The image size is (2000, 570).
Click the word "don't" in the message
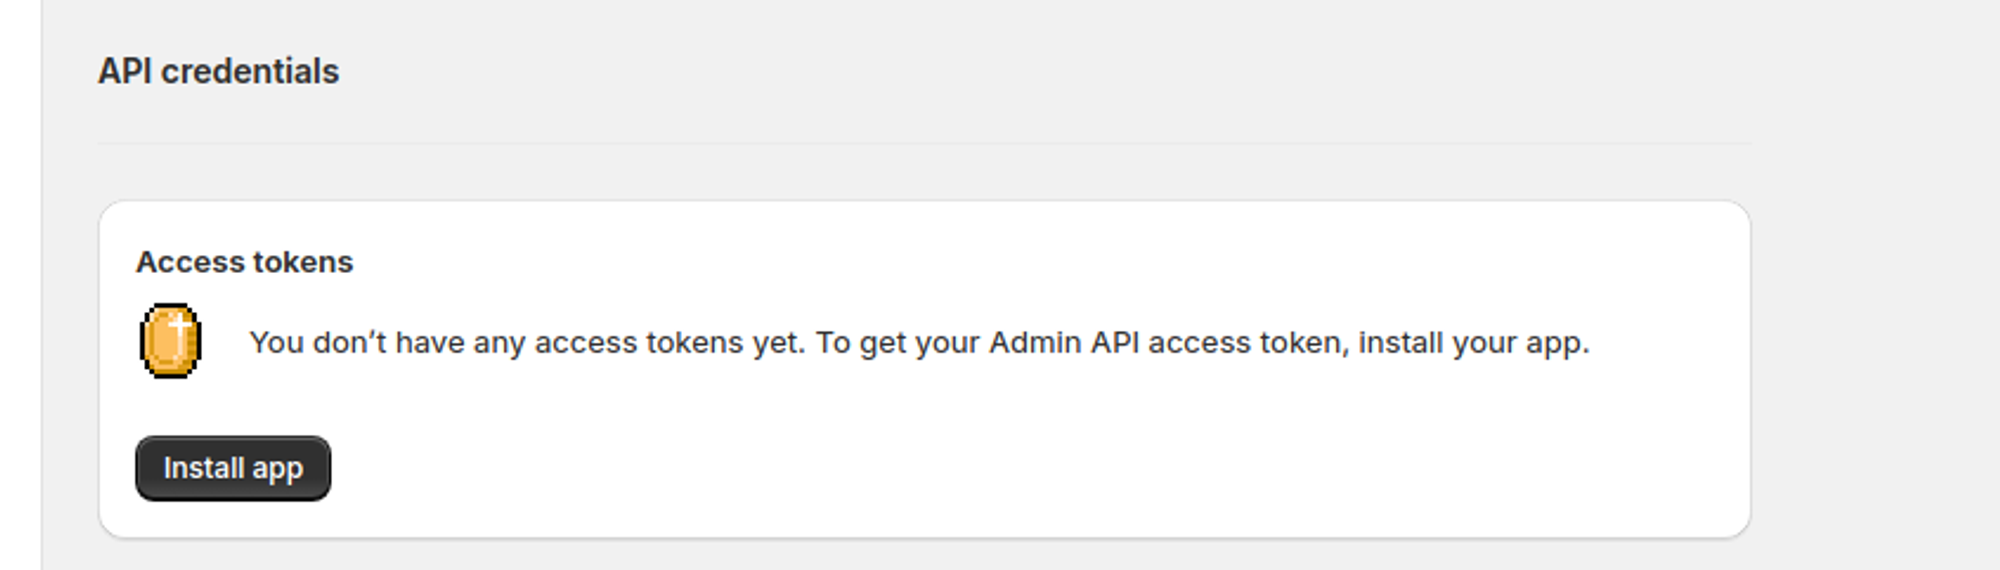349,343
